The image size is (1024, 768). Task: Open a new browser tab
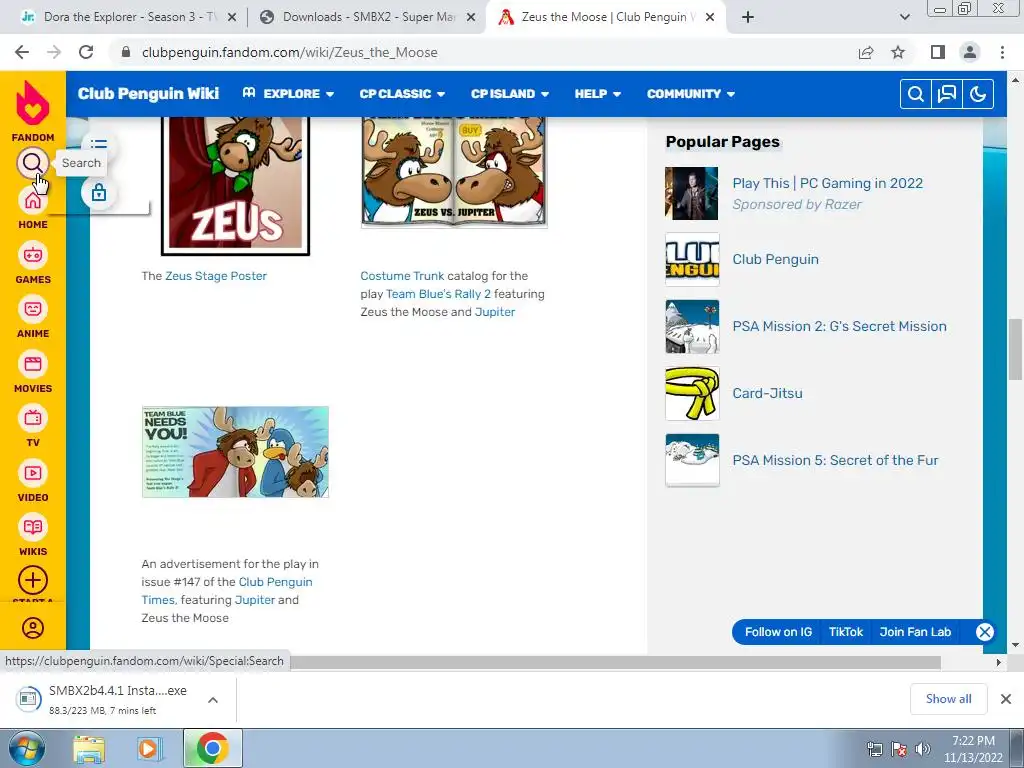(748, 17)
